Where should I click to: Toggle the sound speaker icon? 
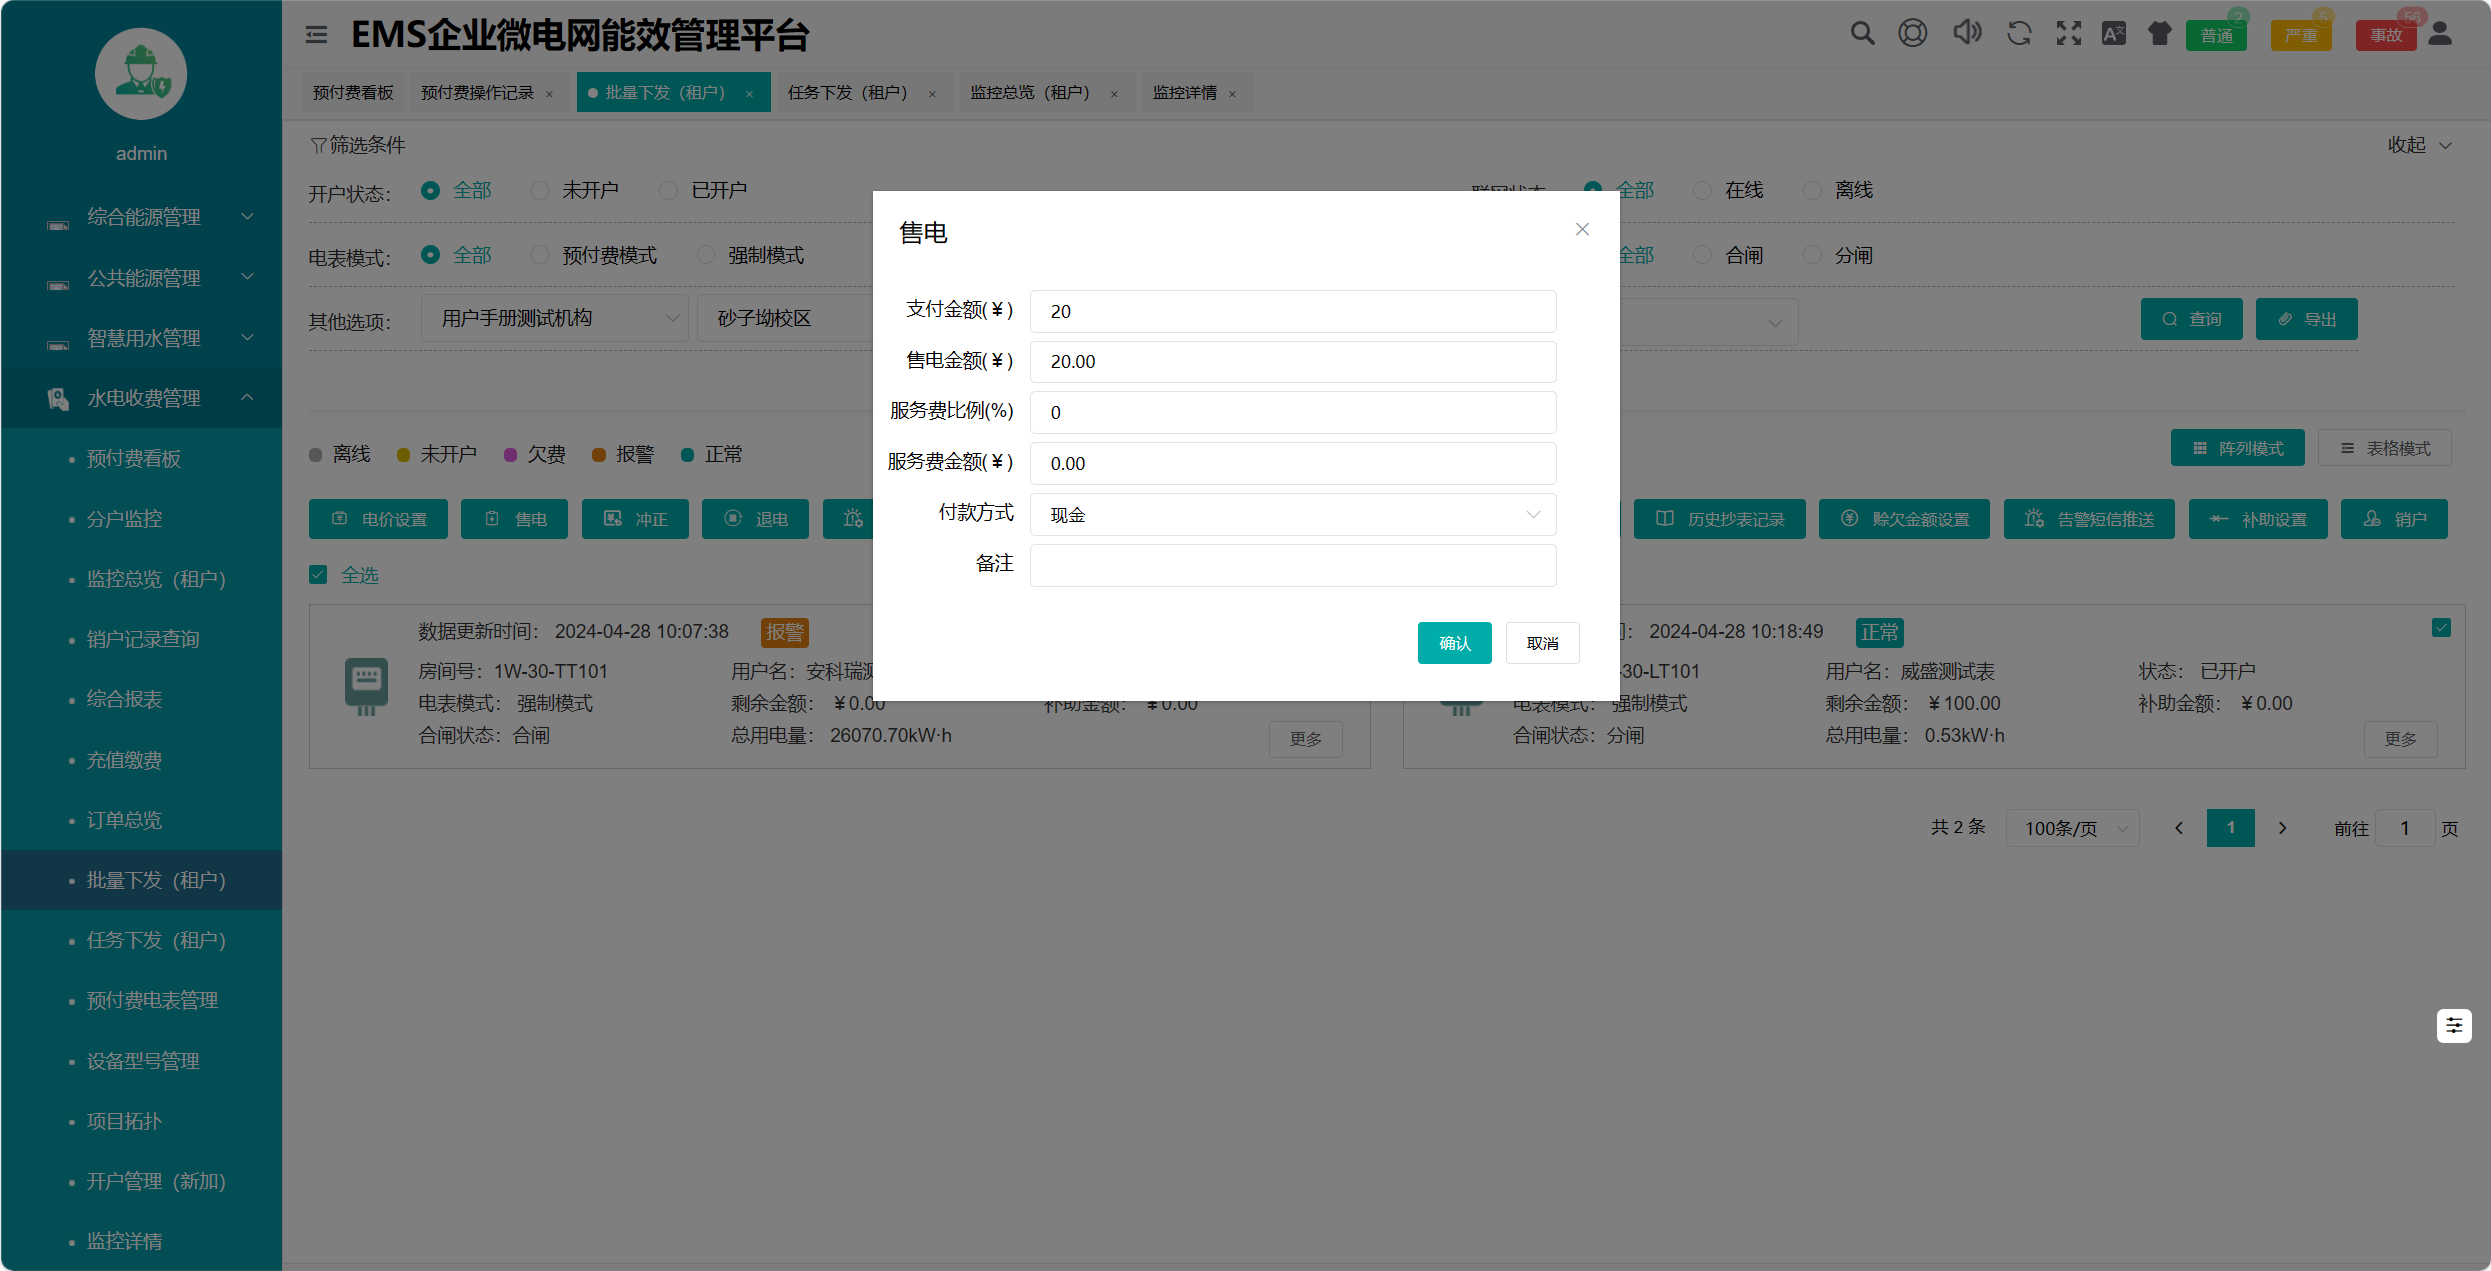click(1966, 33)
